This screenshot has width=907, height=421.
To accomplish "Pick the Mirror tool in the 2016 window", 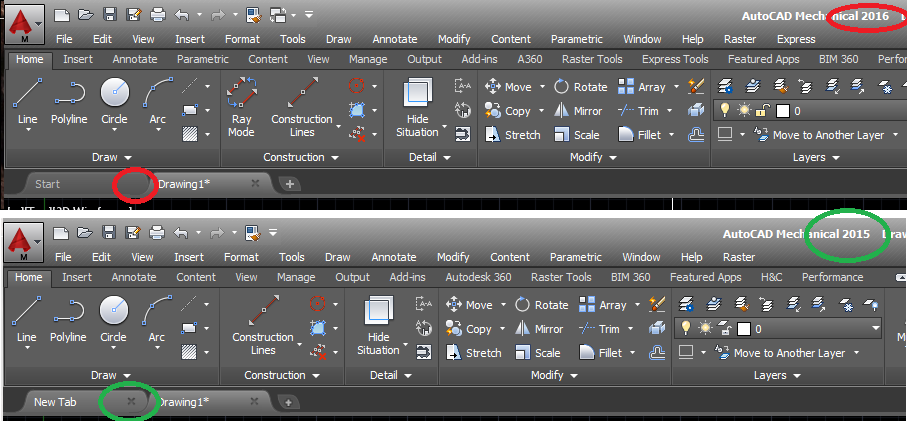I will pyautogui.click(x=578, y=110).
